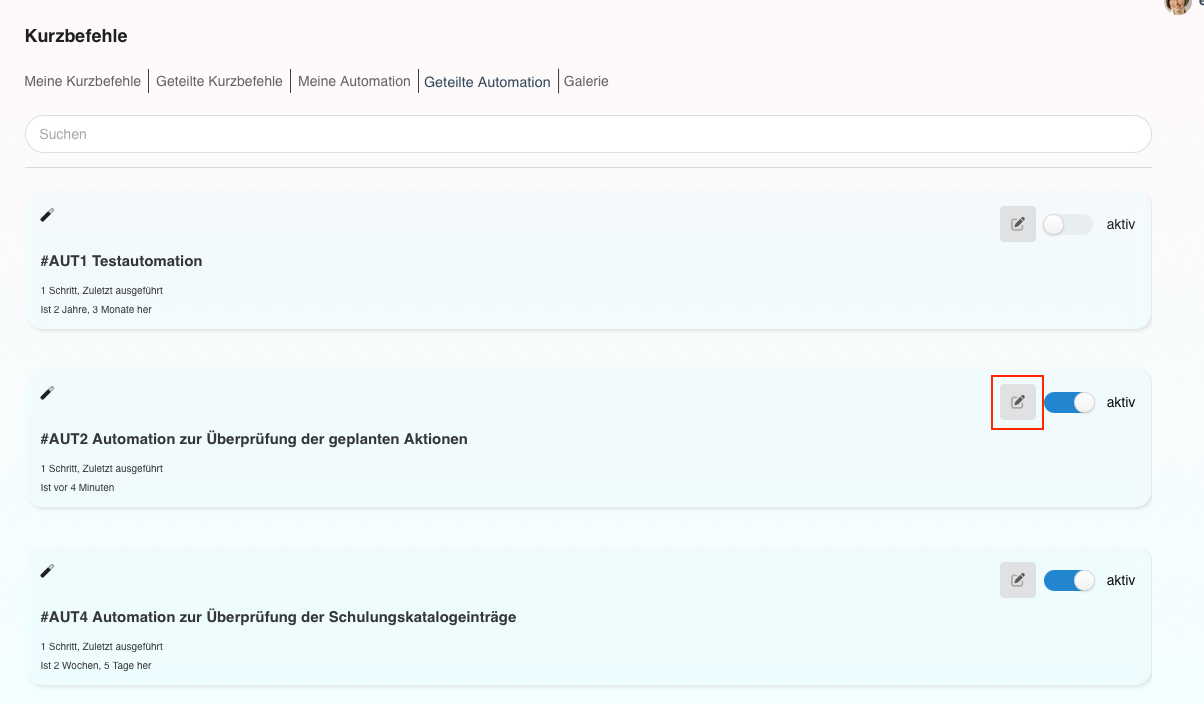1204x704 pixels.
Task: Switch to the Geteilte Kurzbefehle tab
Action: pyautogui.click(x=219, y=81)
